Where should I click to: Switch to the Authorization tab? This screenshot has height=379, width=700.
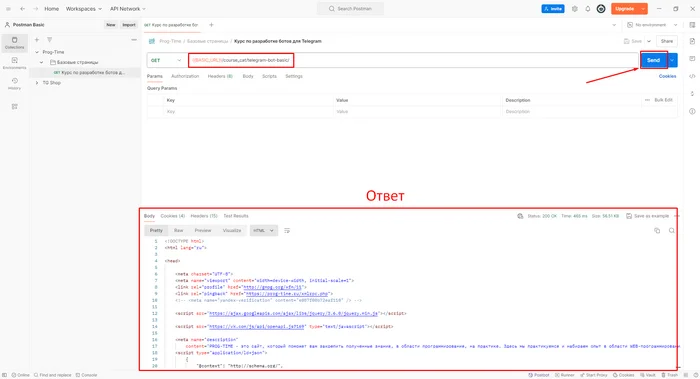coord(185,76)
